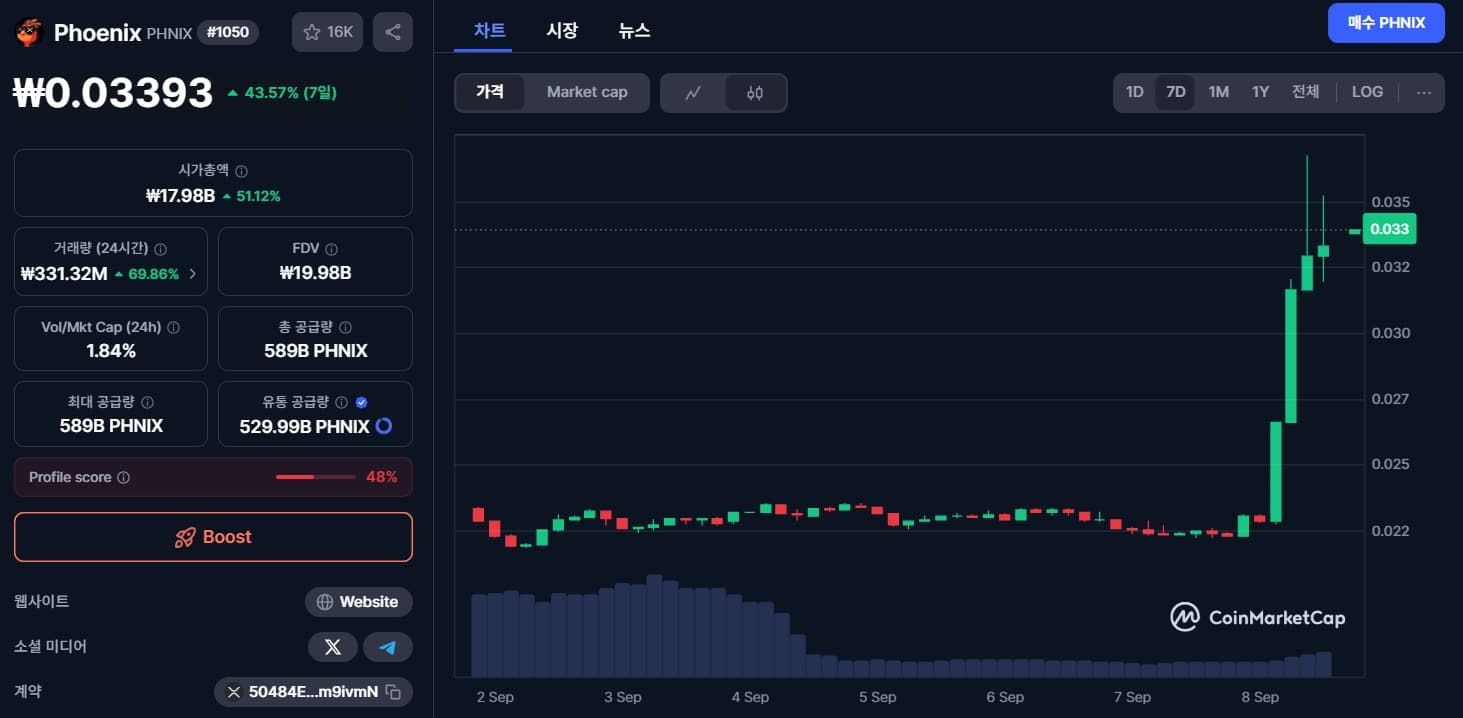Click info icon beside Vol/Mkt Cap (24h)
Screen dimensions: 1463x718
[x=174, y=327]
